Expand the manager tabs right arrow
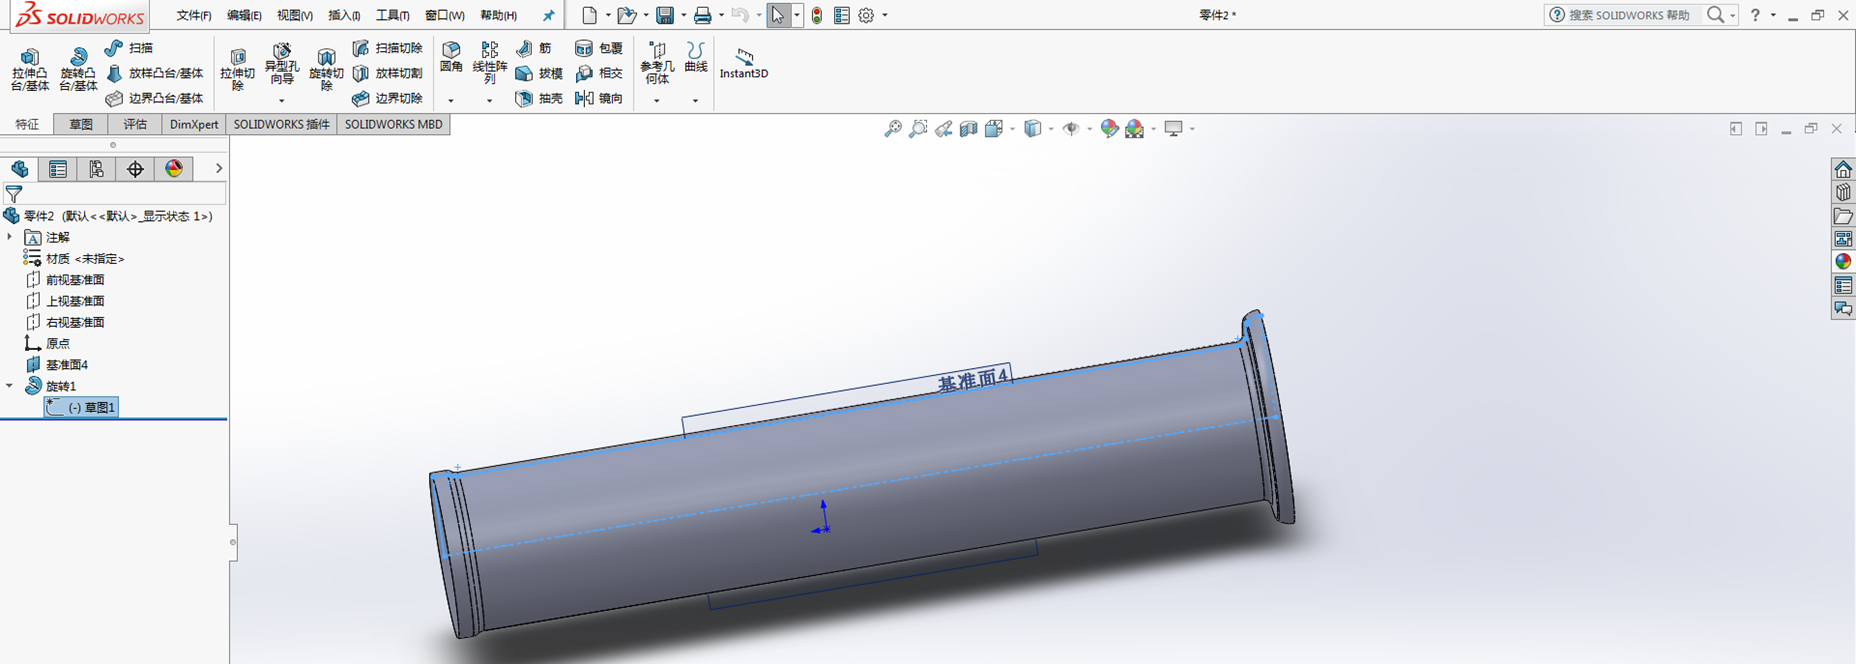This screenshot has width=1856, height=664. (219, 168)
